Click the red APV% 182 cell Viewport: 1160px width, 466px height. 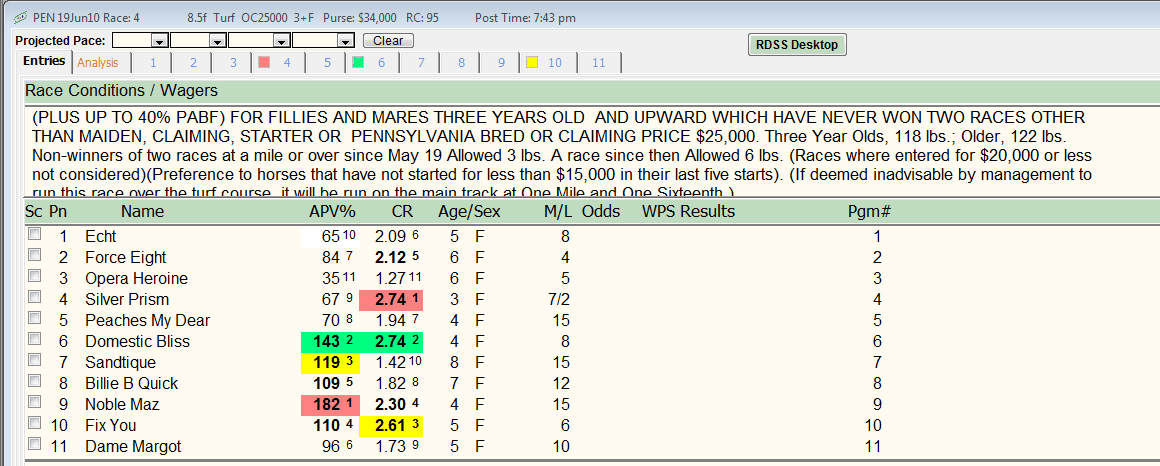click(329, 405)
